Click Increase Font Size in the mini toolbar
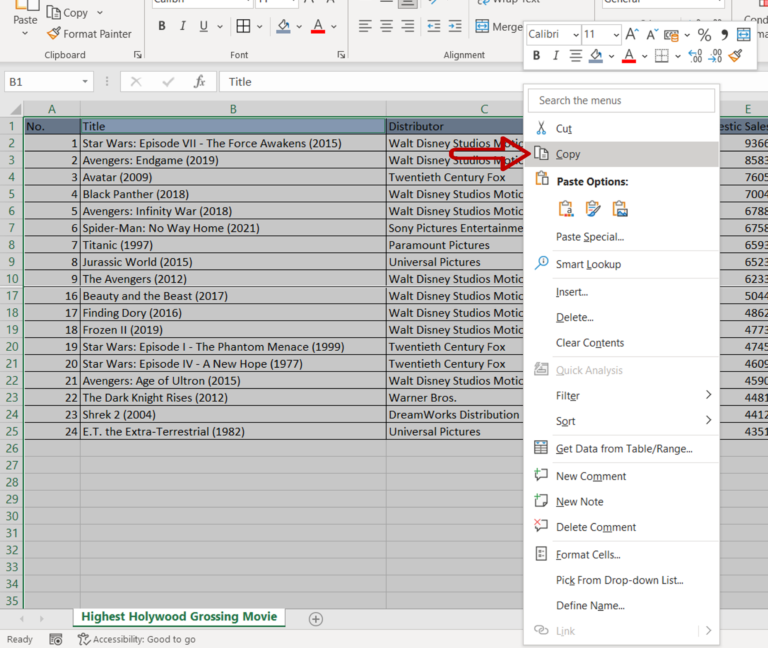 632,35
